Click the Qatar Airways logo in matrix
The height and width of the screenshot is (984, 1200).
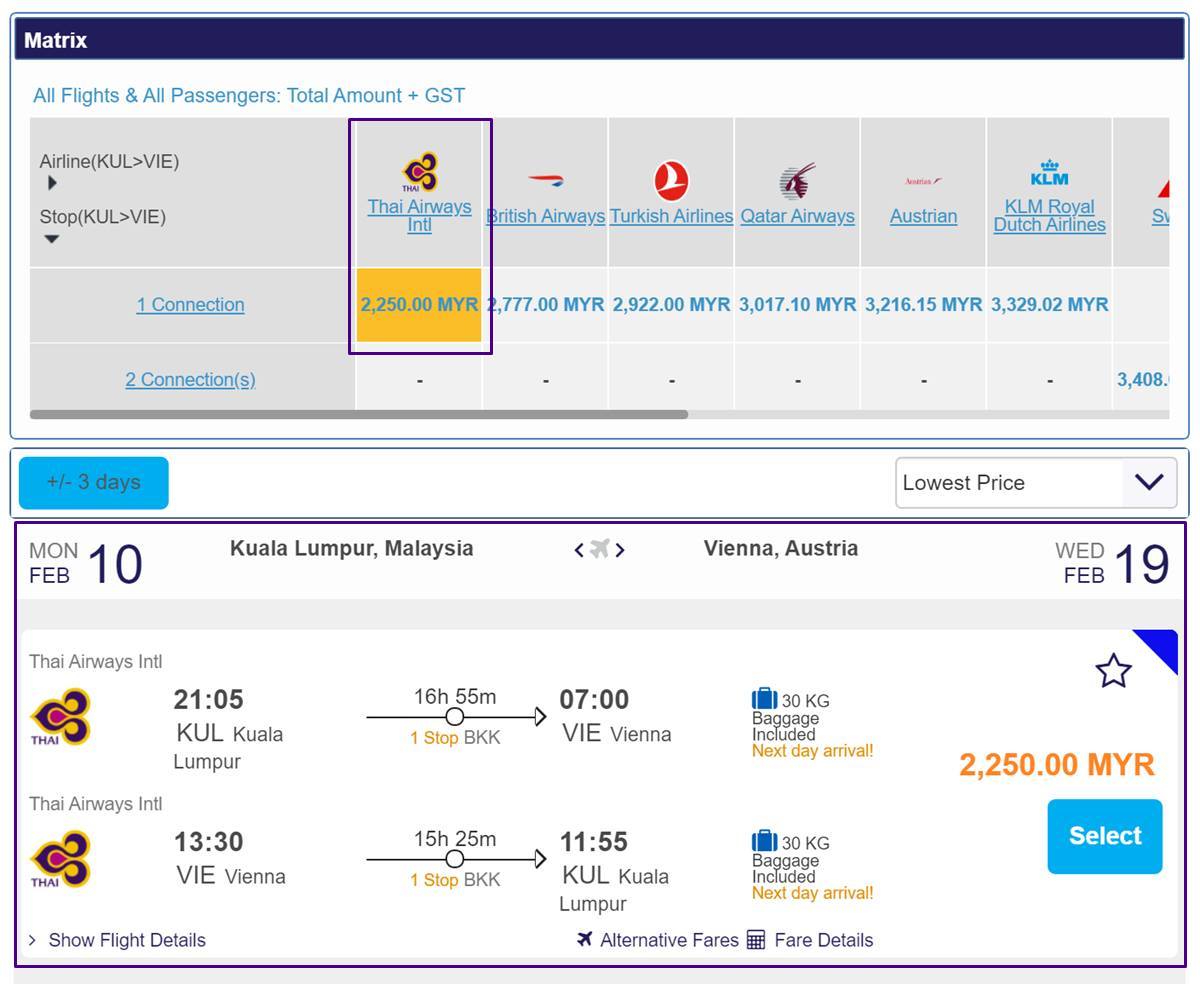pyautogui.click(x=797, y=181)
